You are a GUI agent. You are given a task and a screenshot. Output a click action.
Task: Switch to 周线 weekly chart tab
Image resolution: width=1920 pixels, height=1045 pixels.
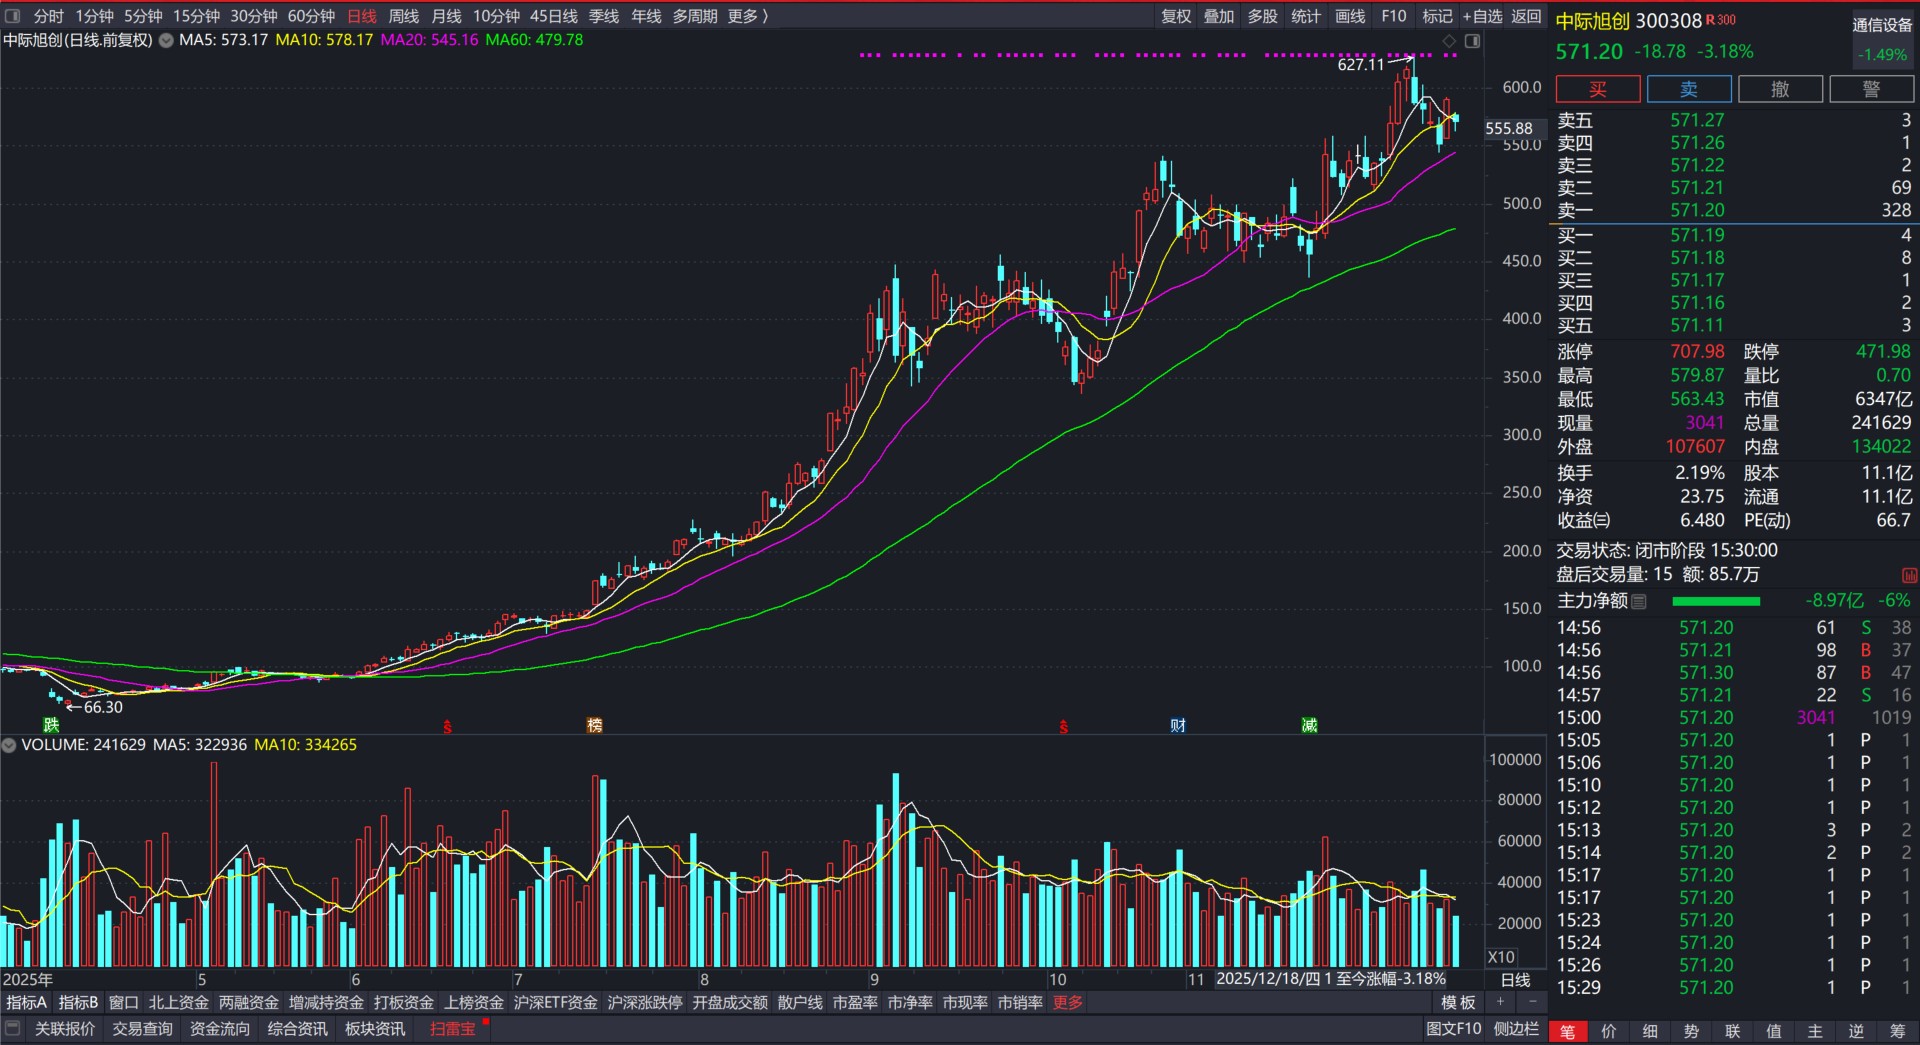[403, 16]
